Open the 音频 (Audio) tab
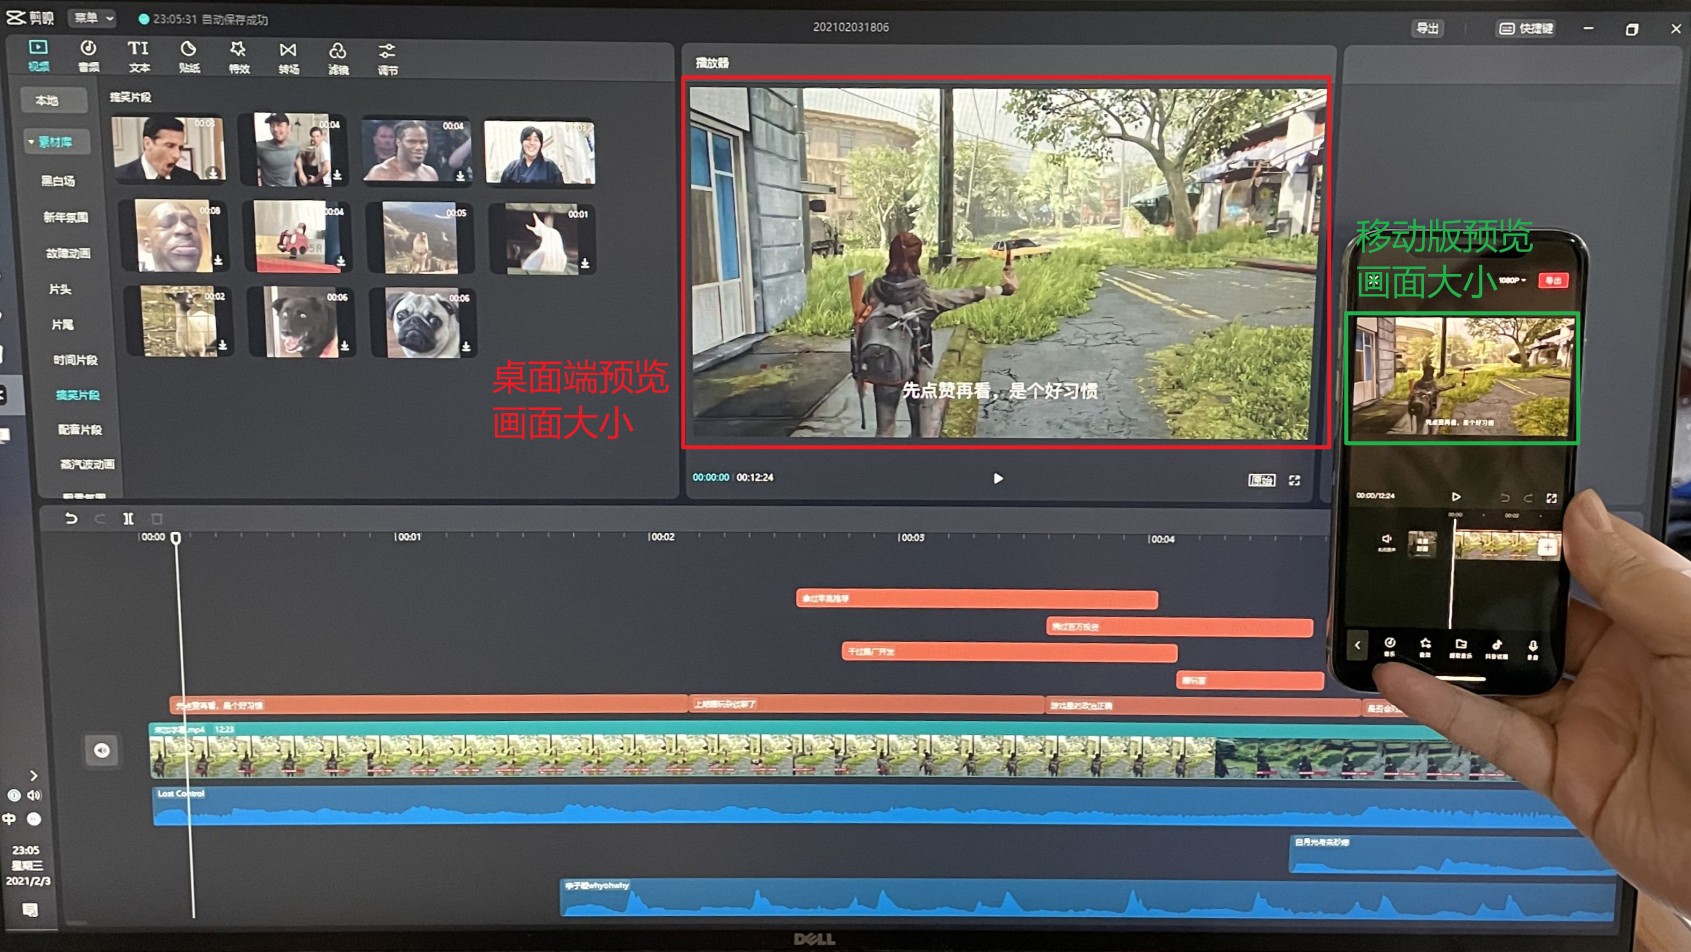Screen dimensions: 1691x952 tap(88, 56)
